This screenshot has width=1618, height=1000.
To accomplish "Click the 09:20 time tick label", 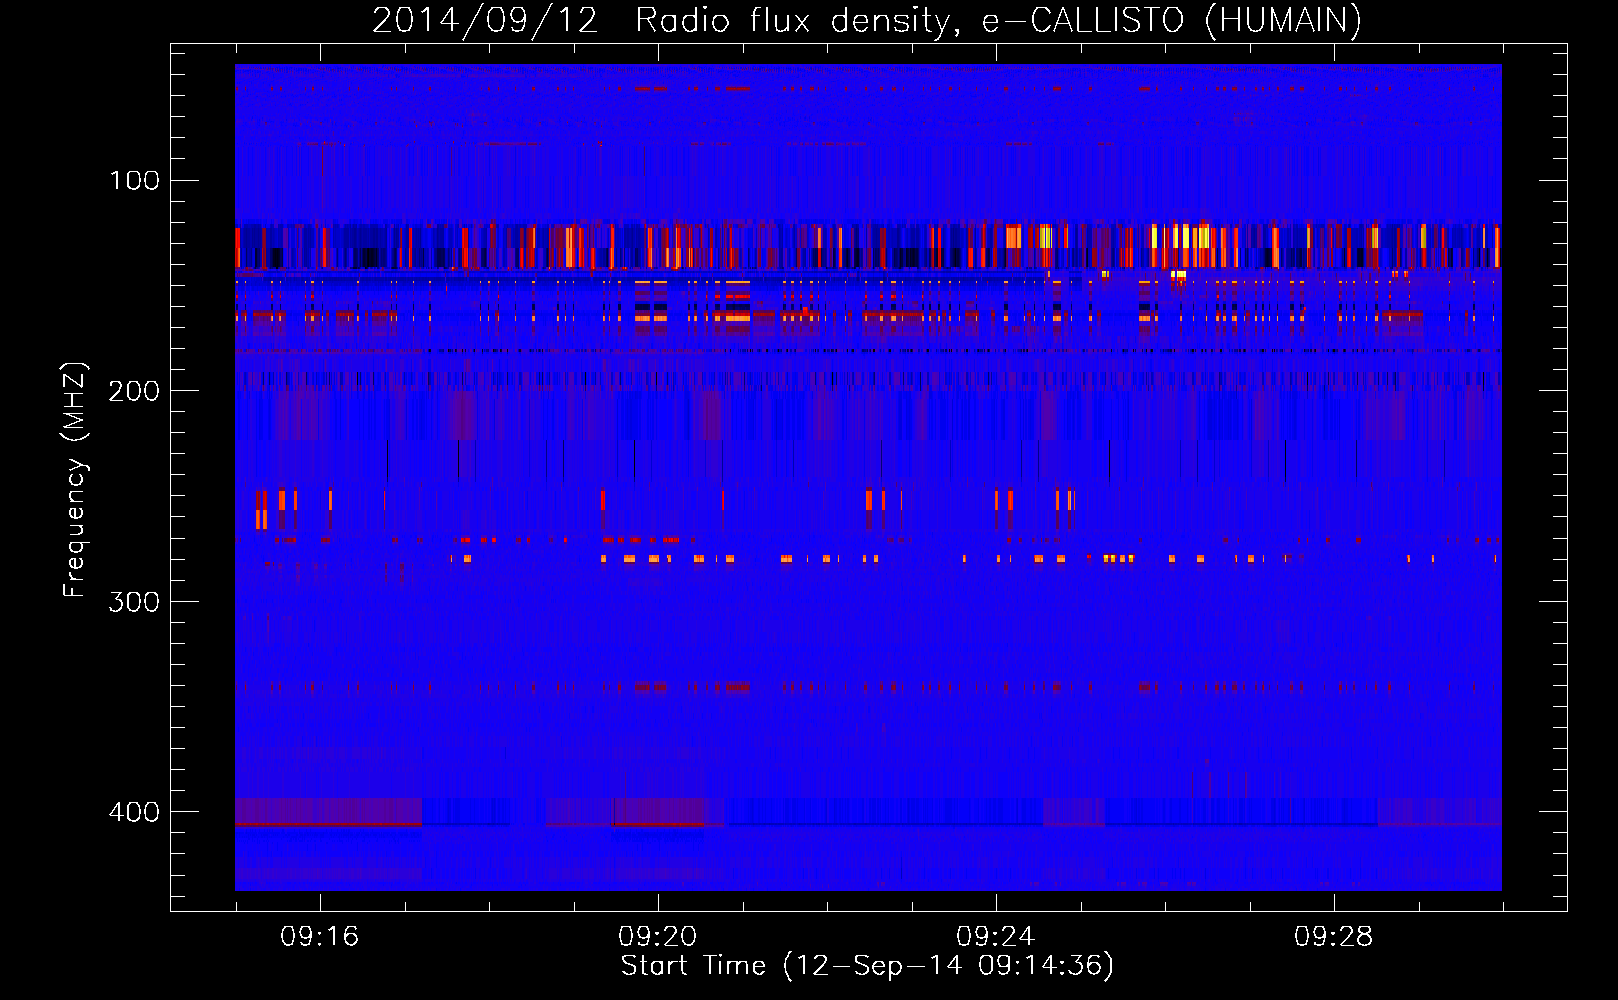I will [657, 936].
